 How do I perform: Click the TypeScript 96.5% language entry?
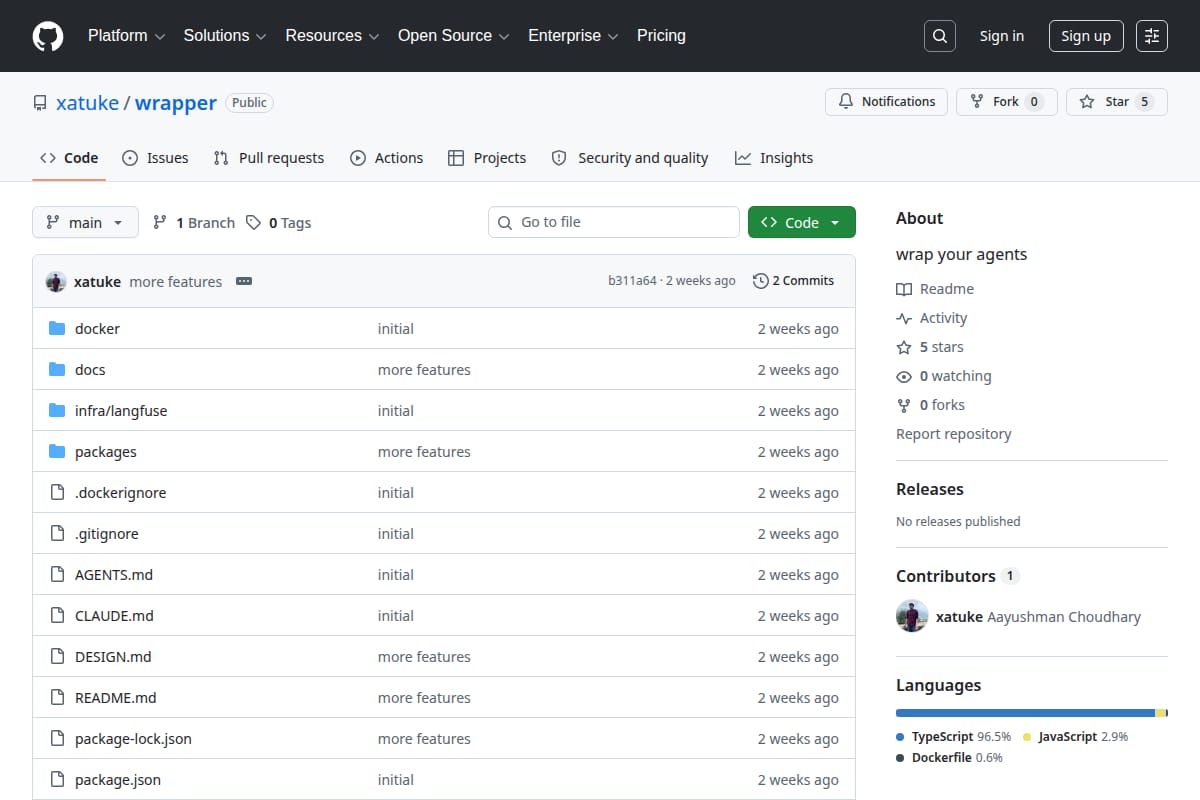(954, 737)
